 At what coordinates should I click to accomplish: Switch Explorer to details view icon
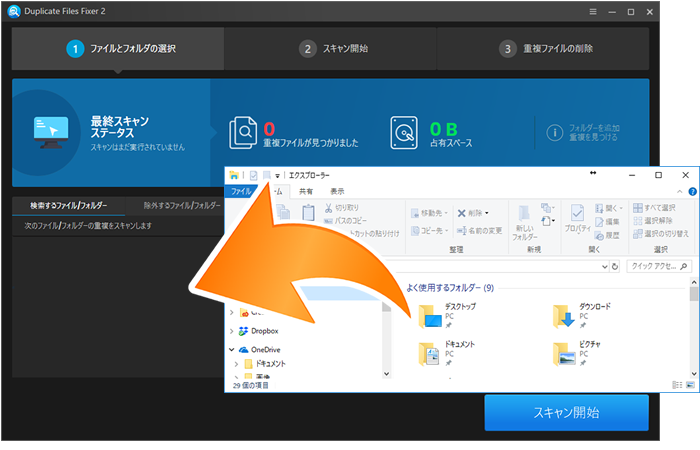click(677, 385)
